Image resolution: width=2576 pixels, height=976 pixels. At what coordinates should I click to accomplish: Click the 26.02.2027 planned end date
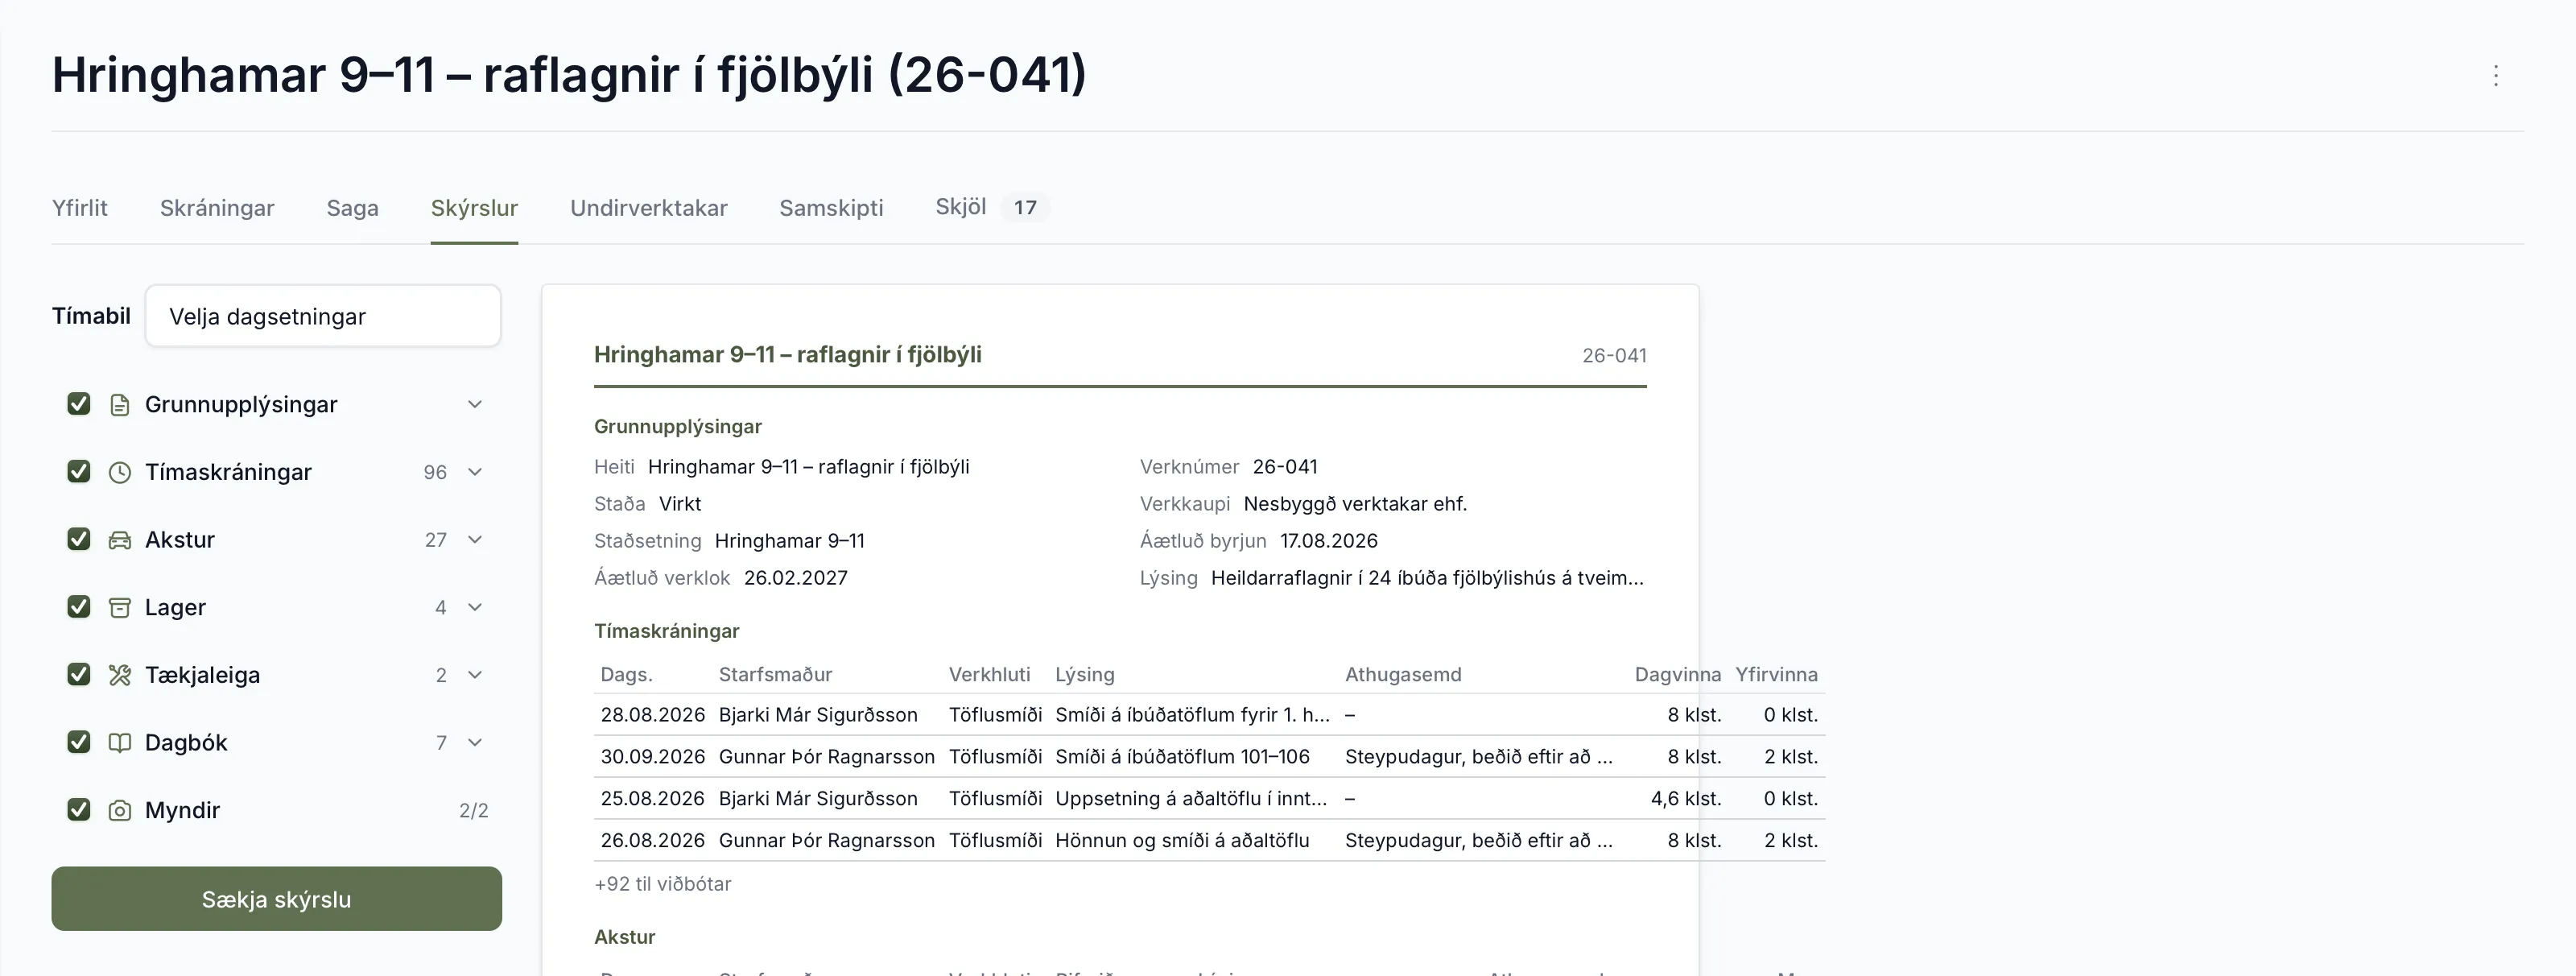pyautogui.click(x=796, y=578)
